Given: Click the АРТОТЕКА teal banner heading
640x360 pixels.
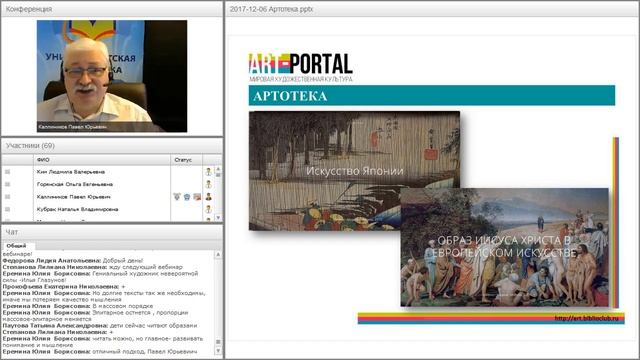Looking at the screenshot, I should tap(432, 96).
